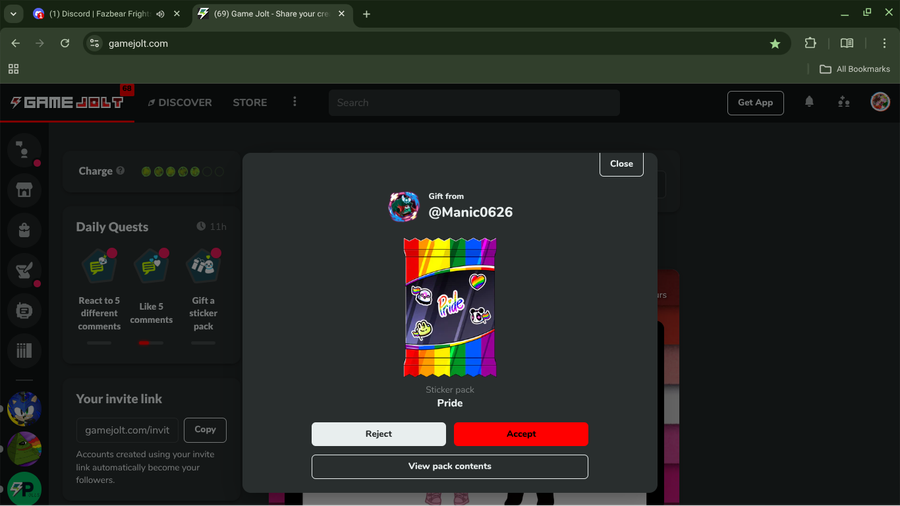
Task: Open the game library sidebar icon
Action: (24, 351)
